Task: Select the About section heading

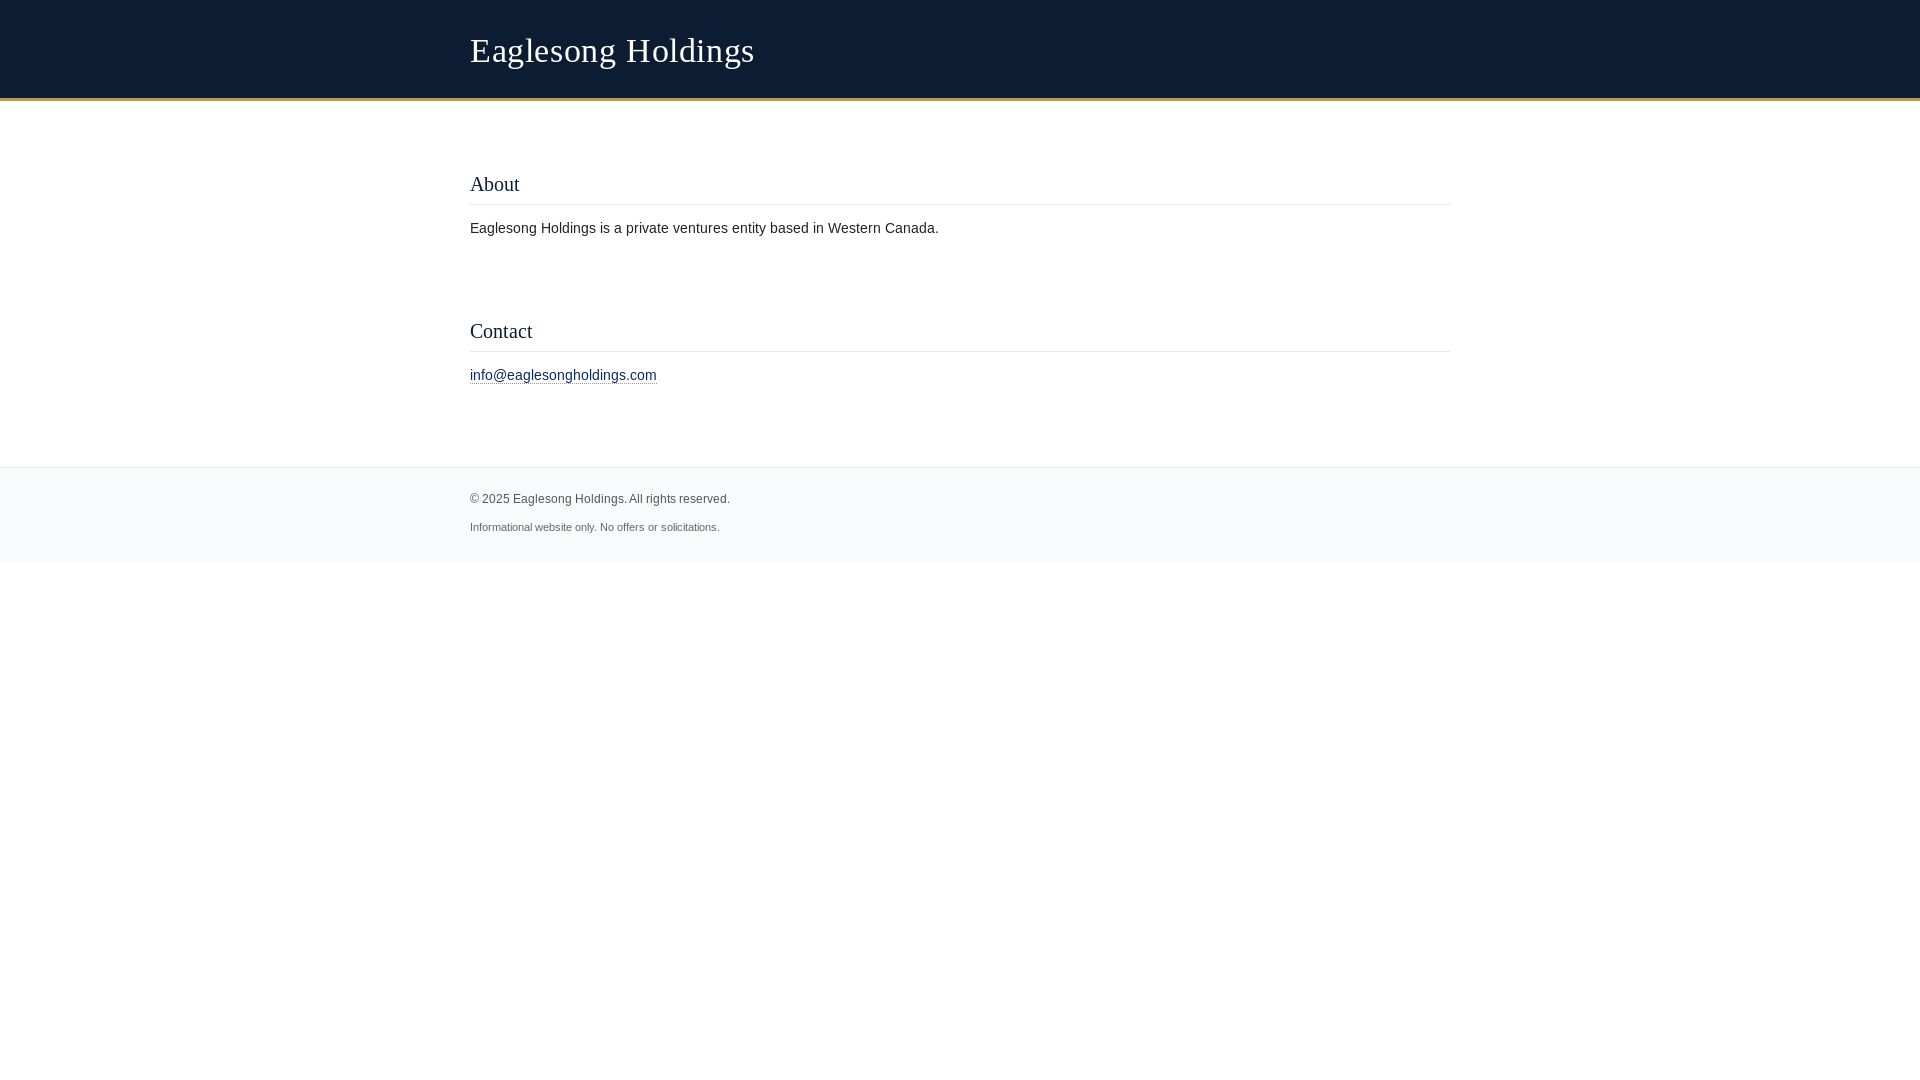Action: [x=495, y=184]
